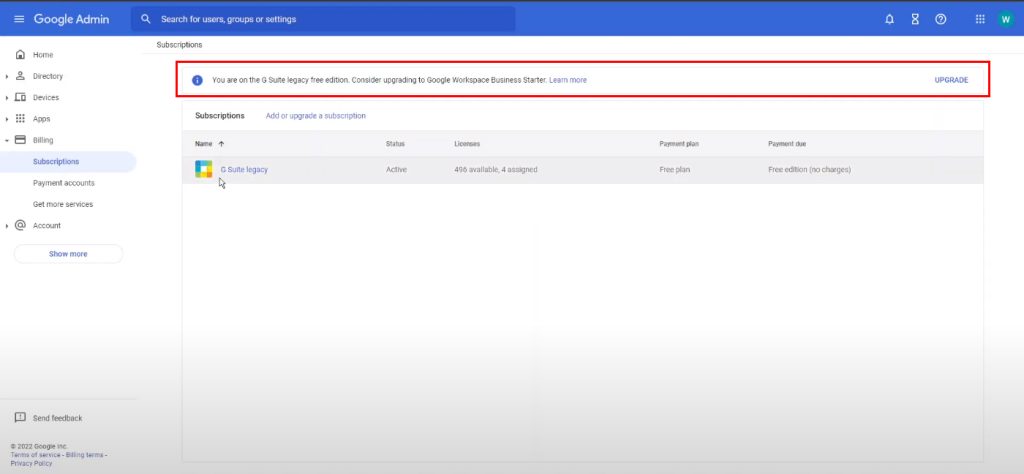Image resolution: width=1024 pixels, height=474 pixels.
Task: Open the Terms of service link
Action: click(36, 455)
